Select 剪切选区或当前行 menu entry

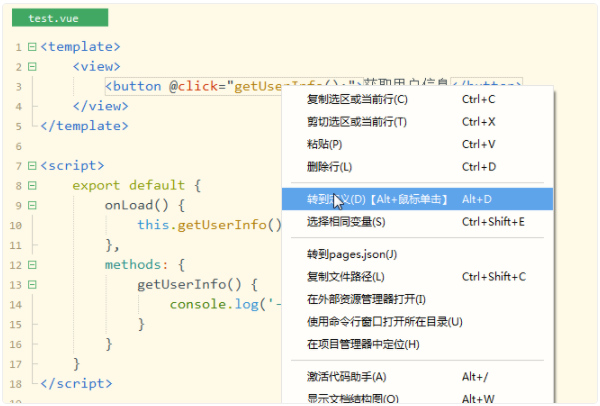pyautogui.click(x=357, y=121)
